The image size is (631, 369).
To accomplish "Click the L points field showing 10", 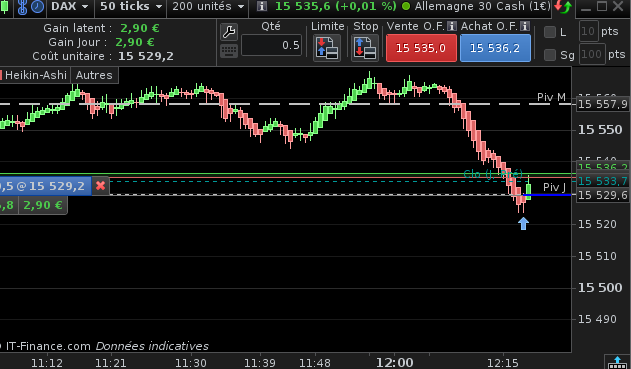I will (588, 31).
